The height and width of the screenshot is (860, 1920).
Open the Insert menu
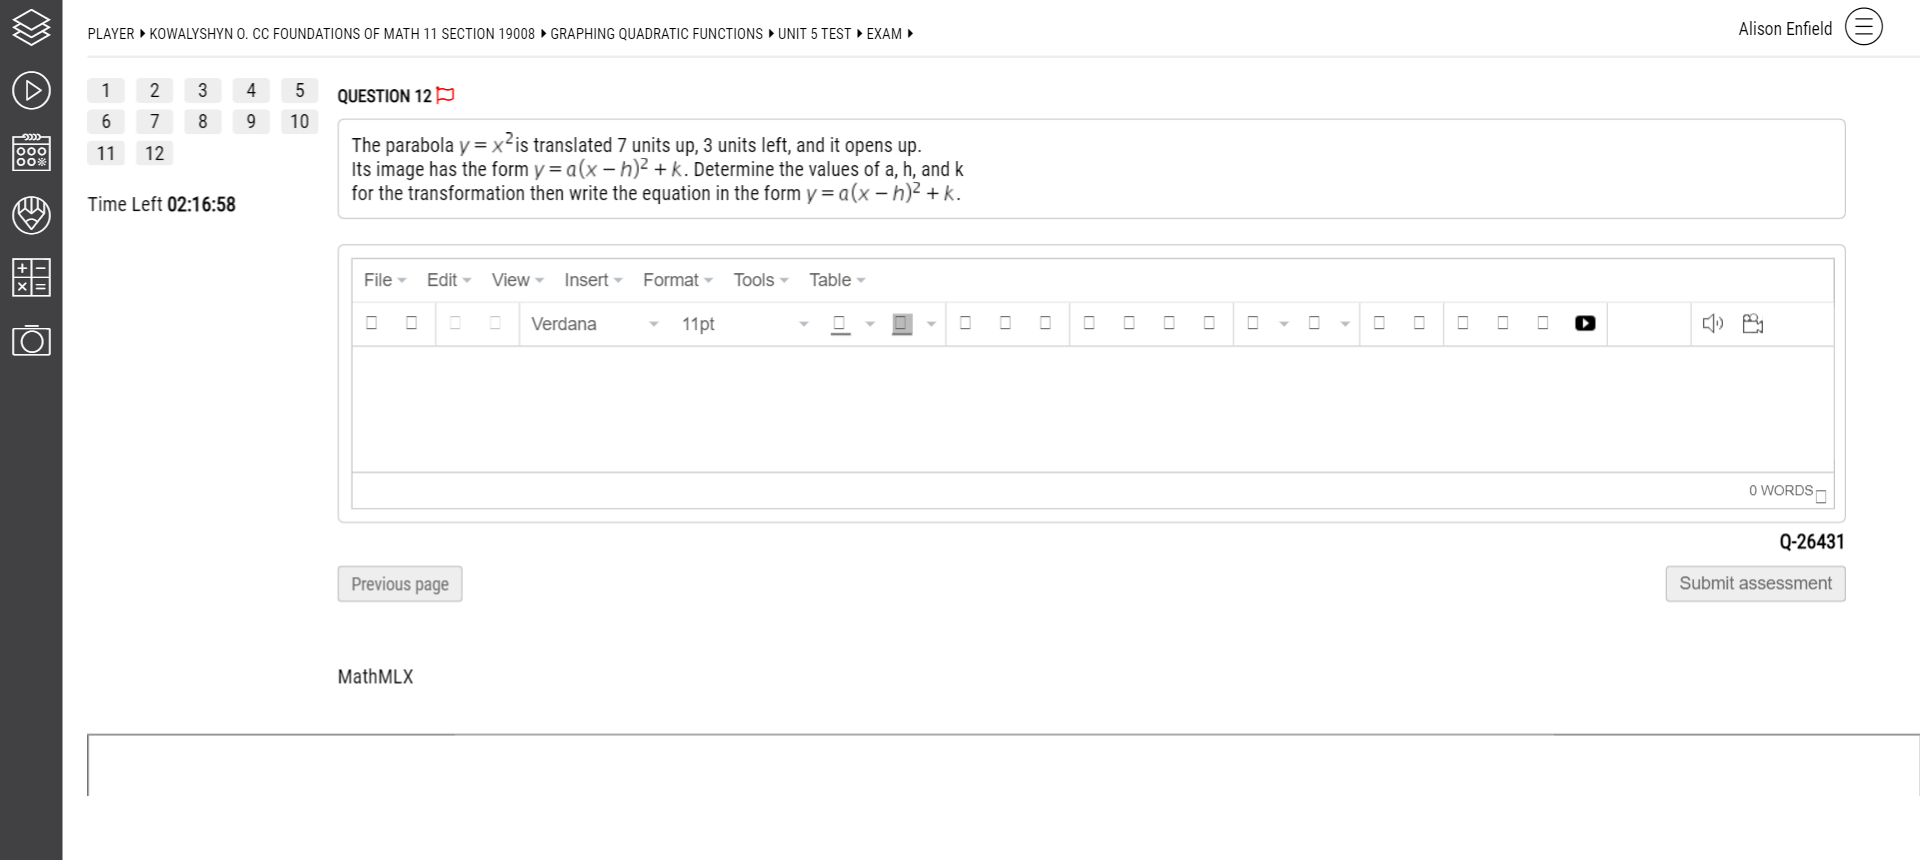[x=593, y=280]
